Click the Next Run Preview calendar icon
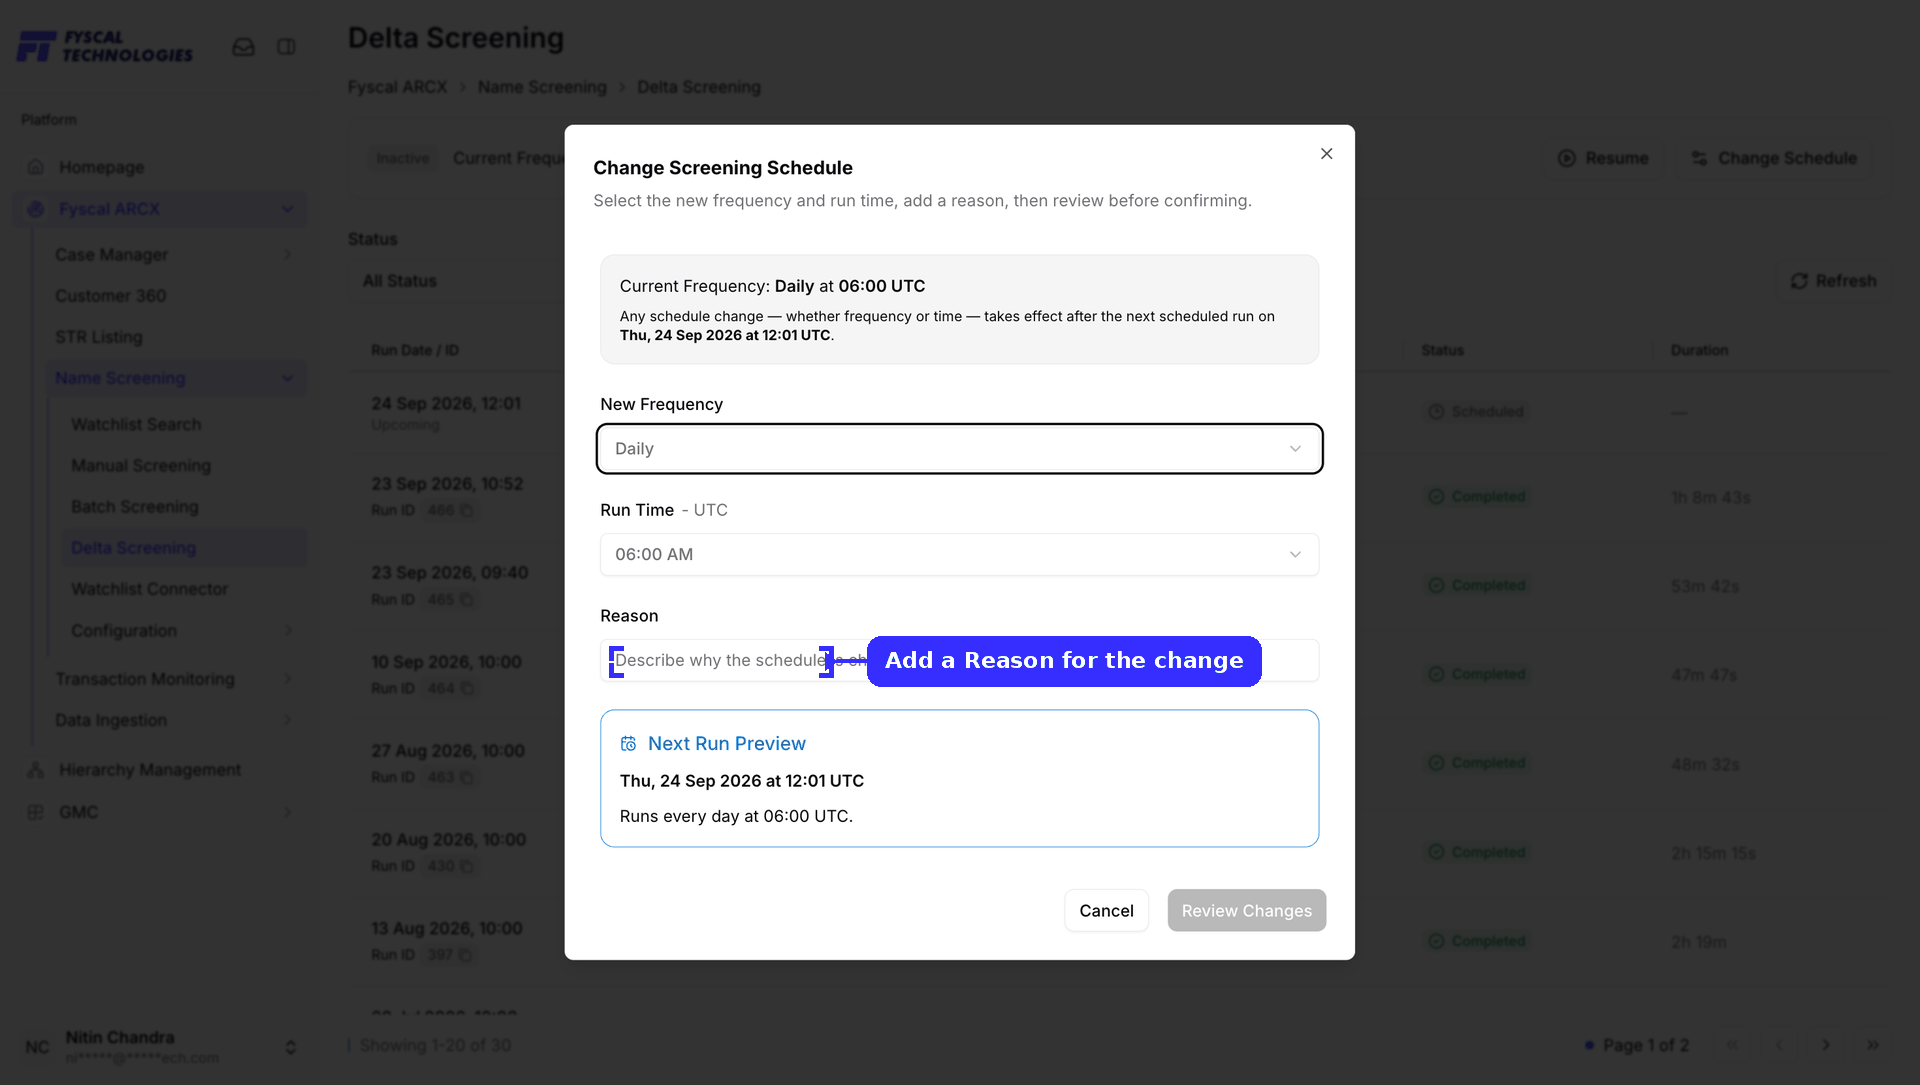This screenshot has width=1920, height=1085. click(628, 744)
